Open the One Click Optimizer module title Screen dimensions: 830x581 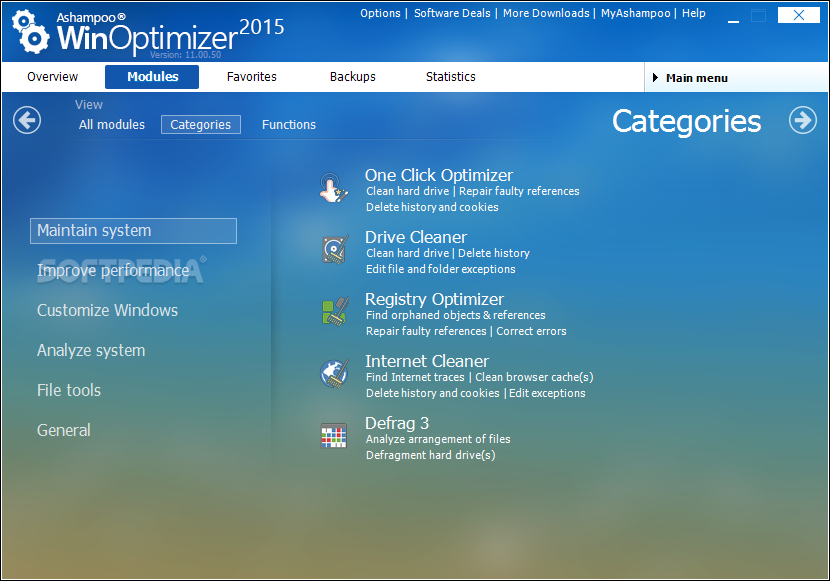tap(439, 175)
